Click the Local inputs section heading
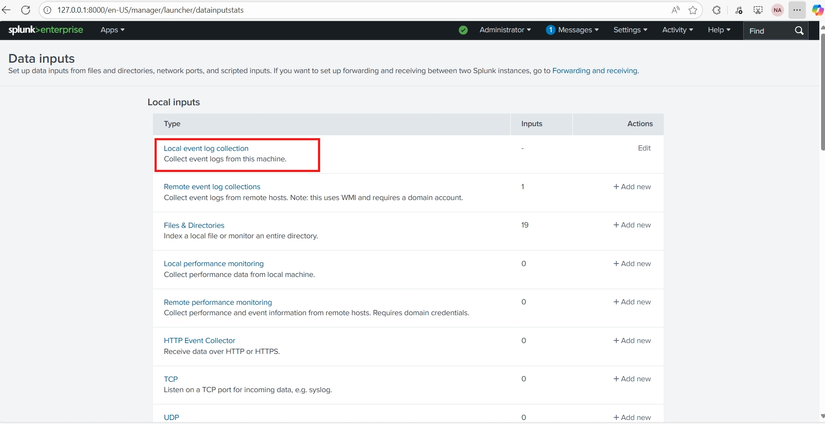Image resolution: width=825 pixels, height=424 pixels. click(174, 102)
